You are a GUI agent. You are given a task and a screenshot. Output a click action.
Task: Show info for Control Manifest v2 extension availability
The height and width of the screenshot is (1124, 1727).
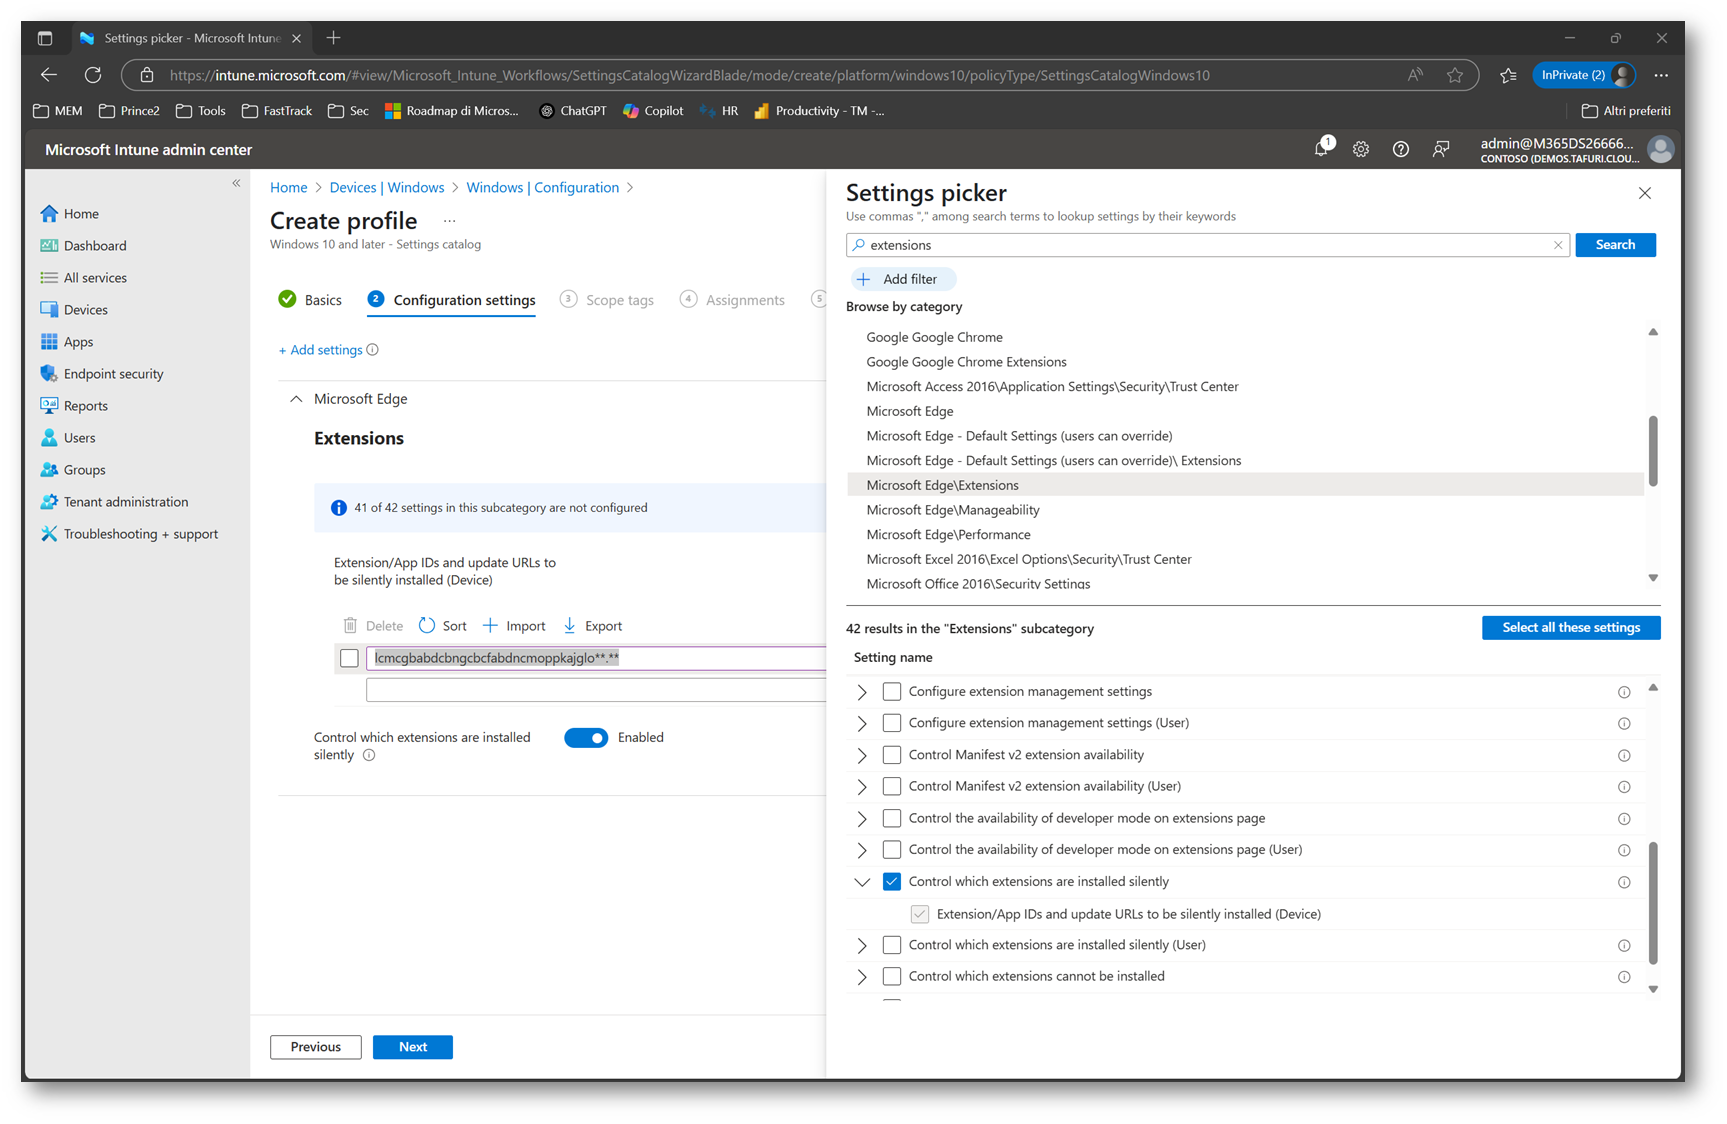pyautogui.click(x=1624, y=755)
